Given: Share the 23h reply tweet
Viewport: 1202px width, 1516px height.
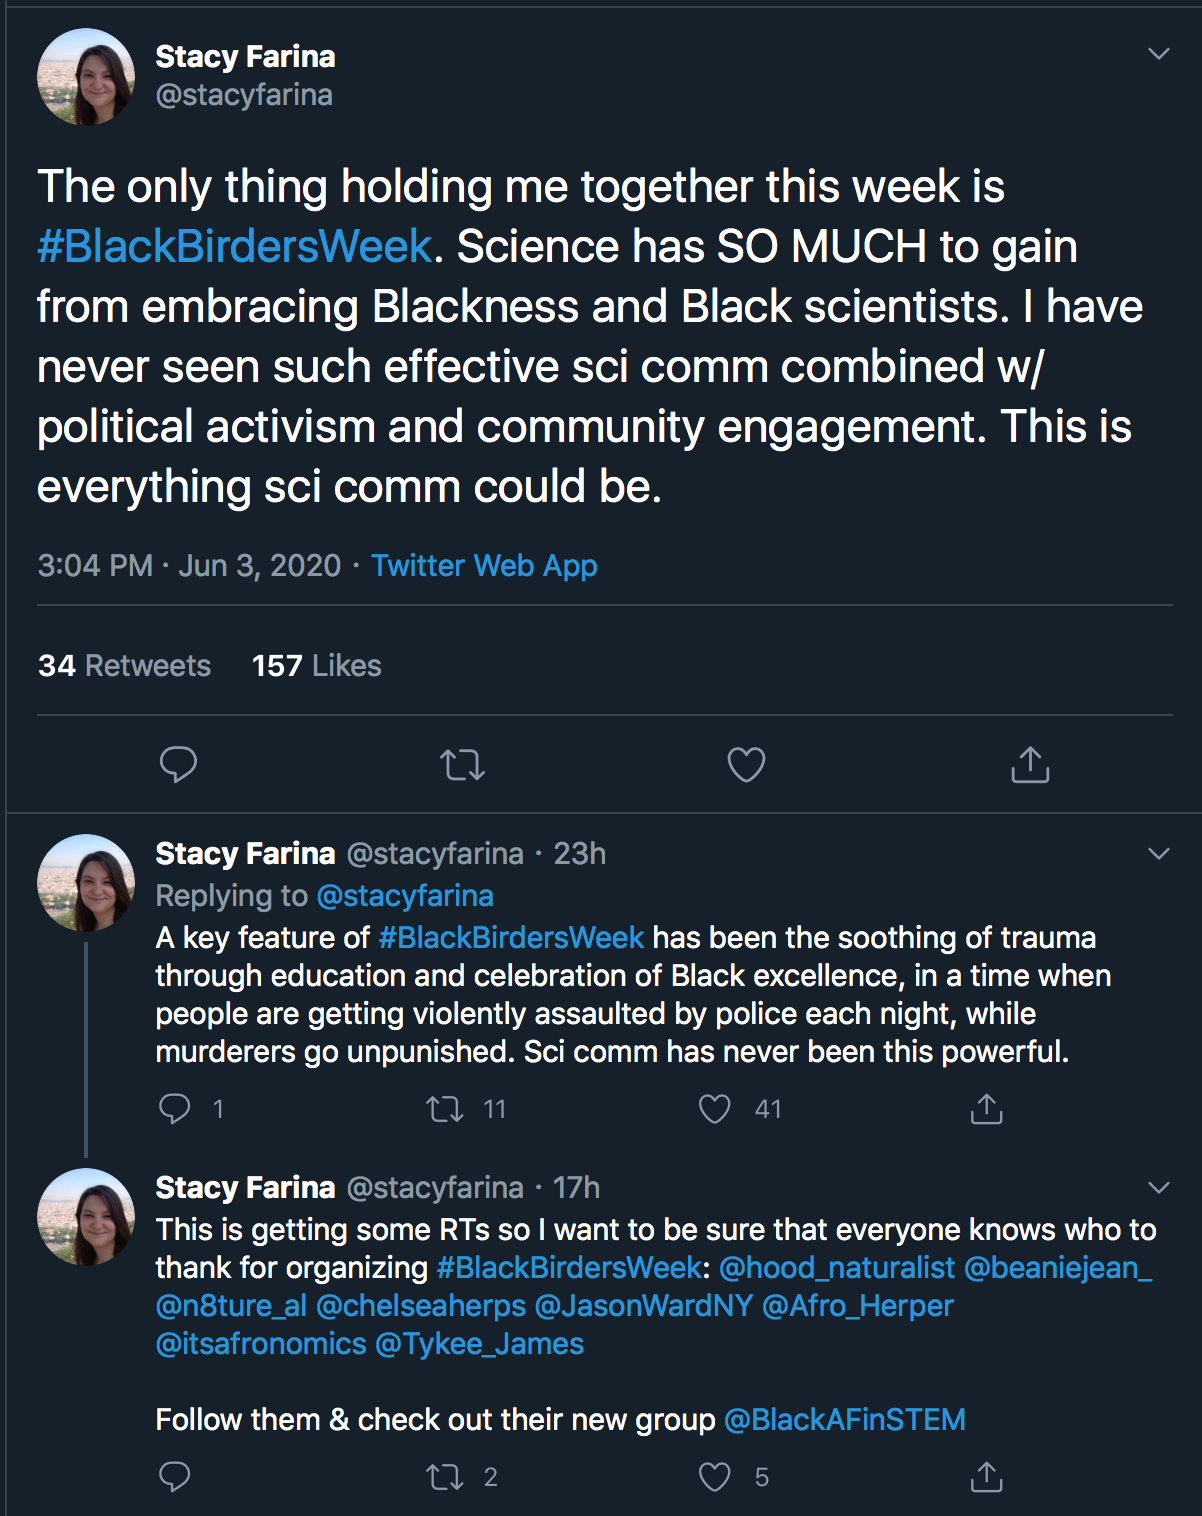Looking at the screenshot, I should tap(986, 1109).
